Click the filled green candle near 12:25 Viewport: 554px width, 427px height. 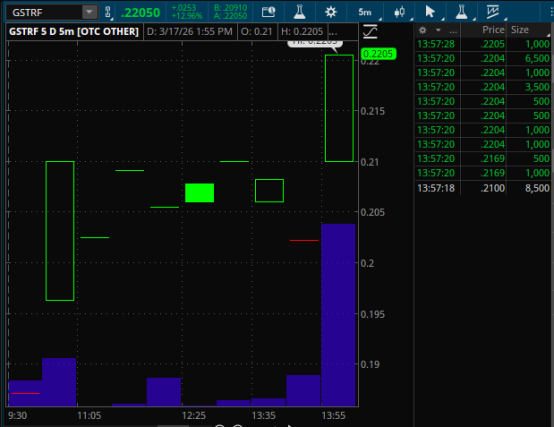[x=200, y=193]
